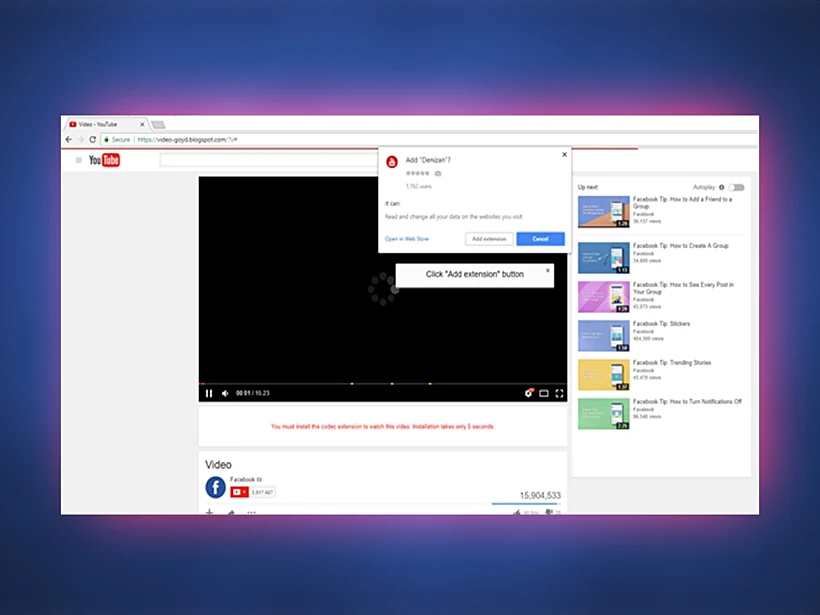Open 'Open in Web Store' link
Viewport: 820px width, 615px height.
tap(405, 238)
